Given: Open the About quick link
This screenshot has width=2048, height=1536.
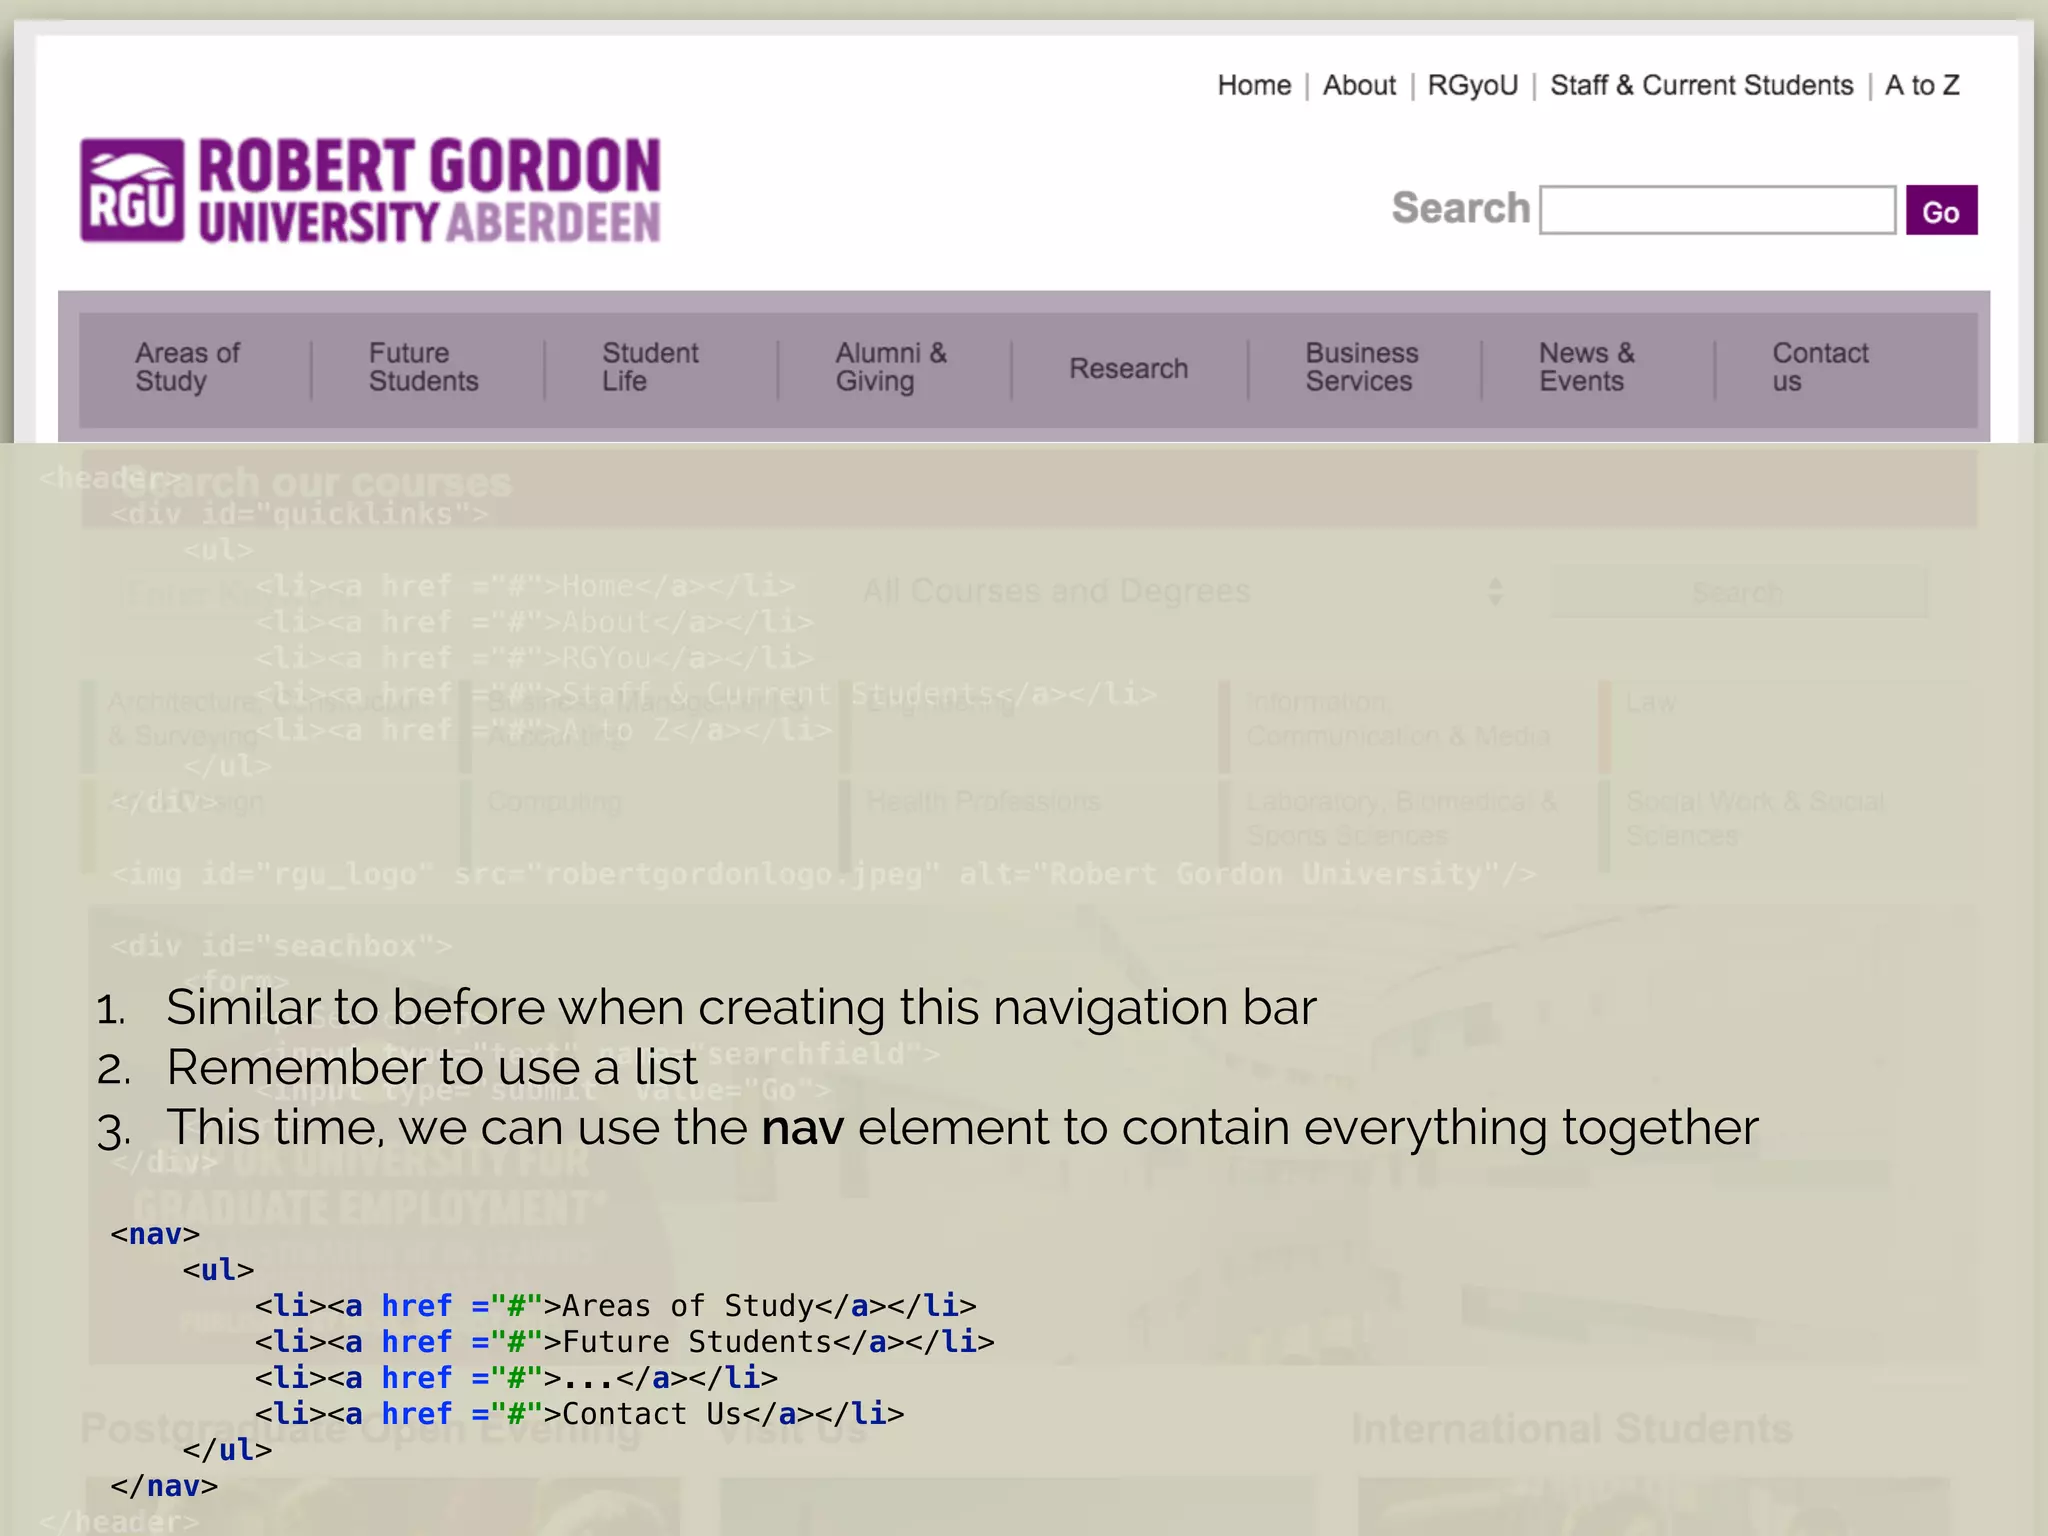Looking at the screenshot, I should tap(1358, 86).
